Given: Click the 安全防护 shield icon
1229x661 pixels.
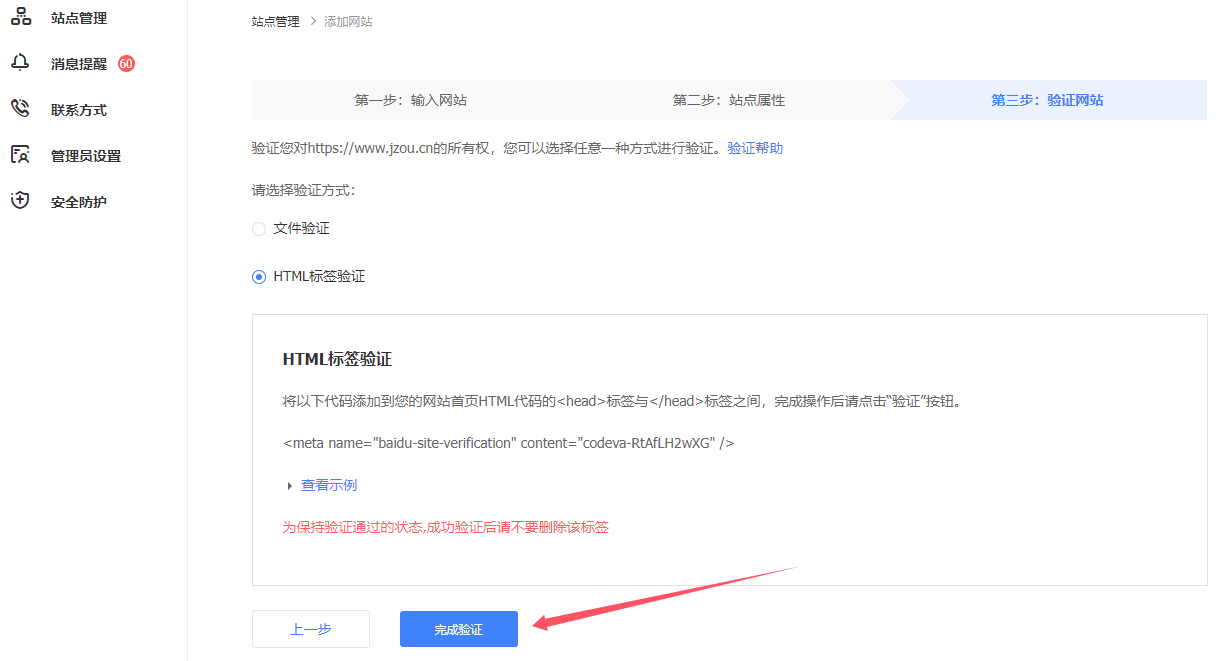Looking at the screenshot, I should pyautogui.click(x=20, y=201).
